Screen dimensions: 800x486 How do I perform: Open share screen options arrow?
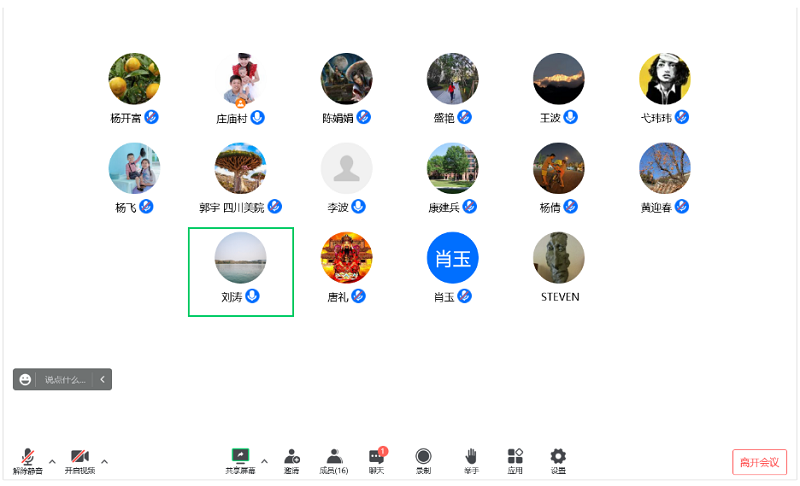click(x=264, y=461)
